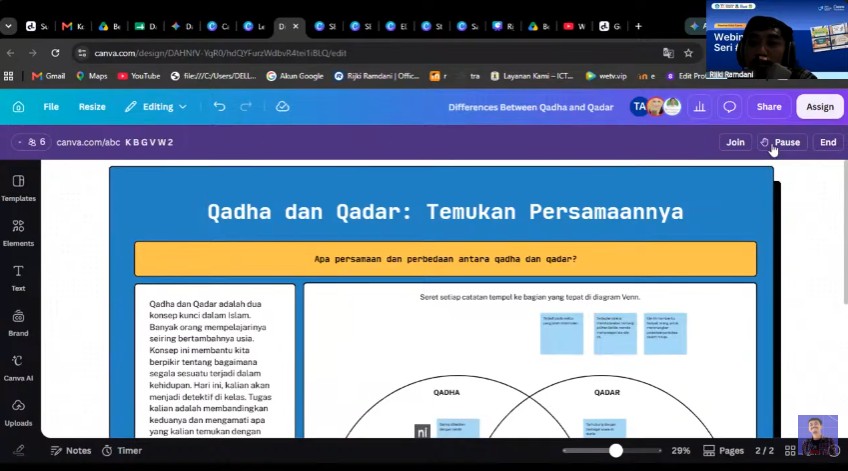The image size is (848, 471).
Task: Open the Share button
Action: click(768, 107)
